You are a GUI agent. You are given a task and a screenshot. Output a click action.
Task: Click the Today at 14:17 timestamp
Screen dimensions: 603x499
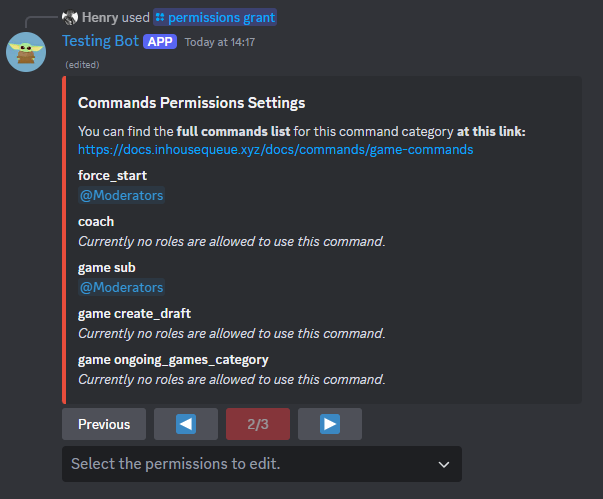coord(220,42)
